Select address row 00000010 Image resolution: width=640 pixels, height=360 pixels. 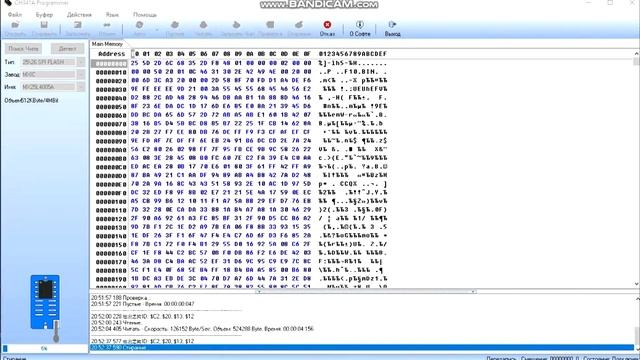[111, 72]
